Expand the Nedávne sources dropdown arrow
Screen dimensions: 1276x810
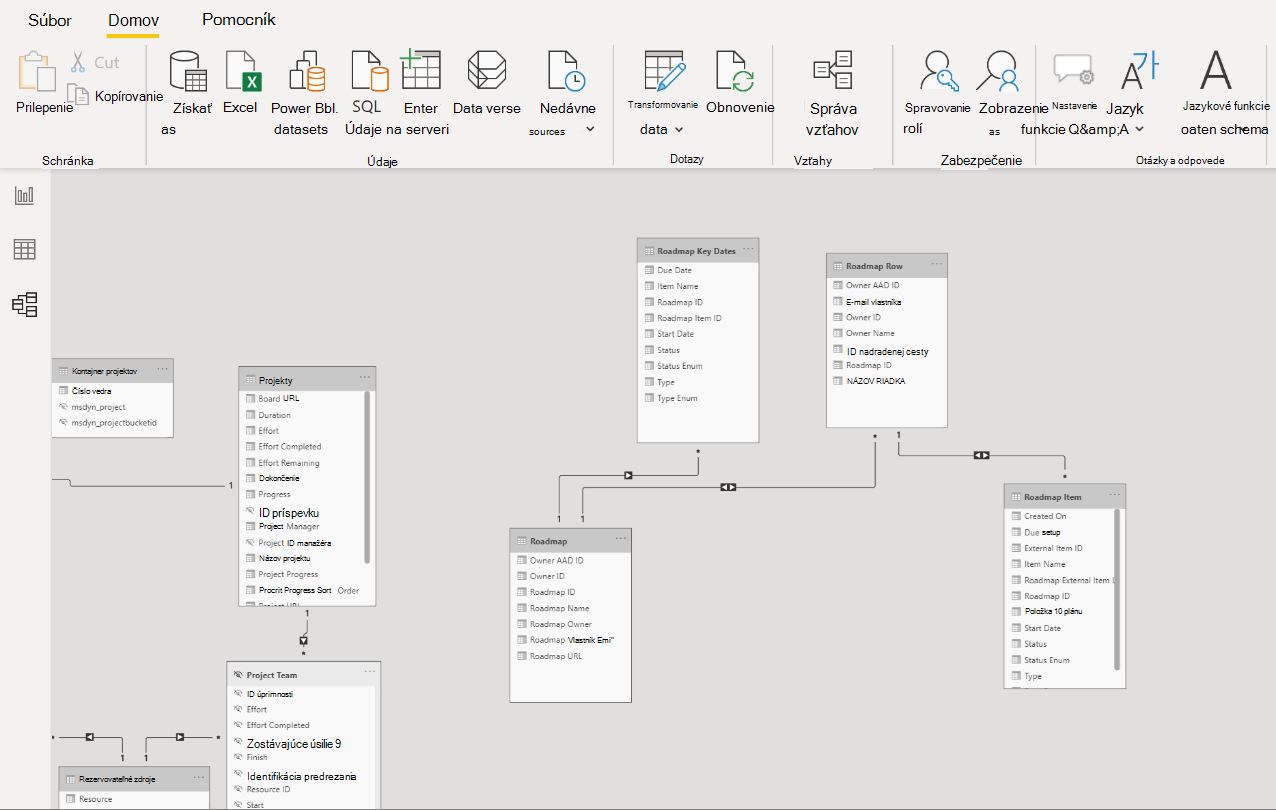pyautogui.click(x=590, y=129)
